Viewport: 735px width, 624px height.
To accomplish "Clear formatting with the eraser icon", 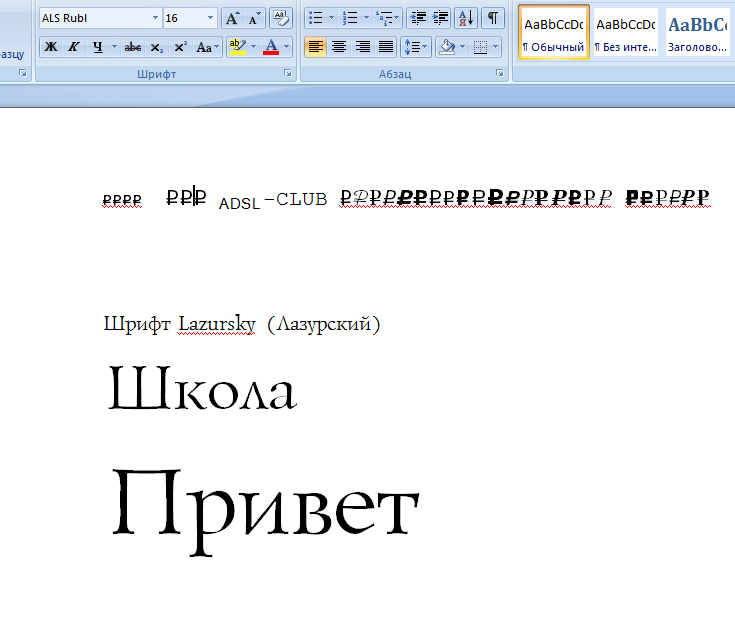I will point(281,18).
